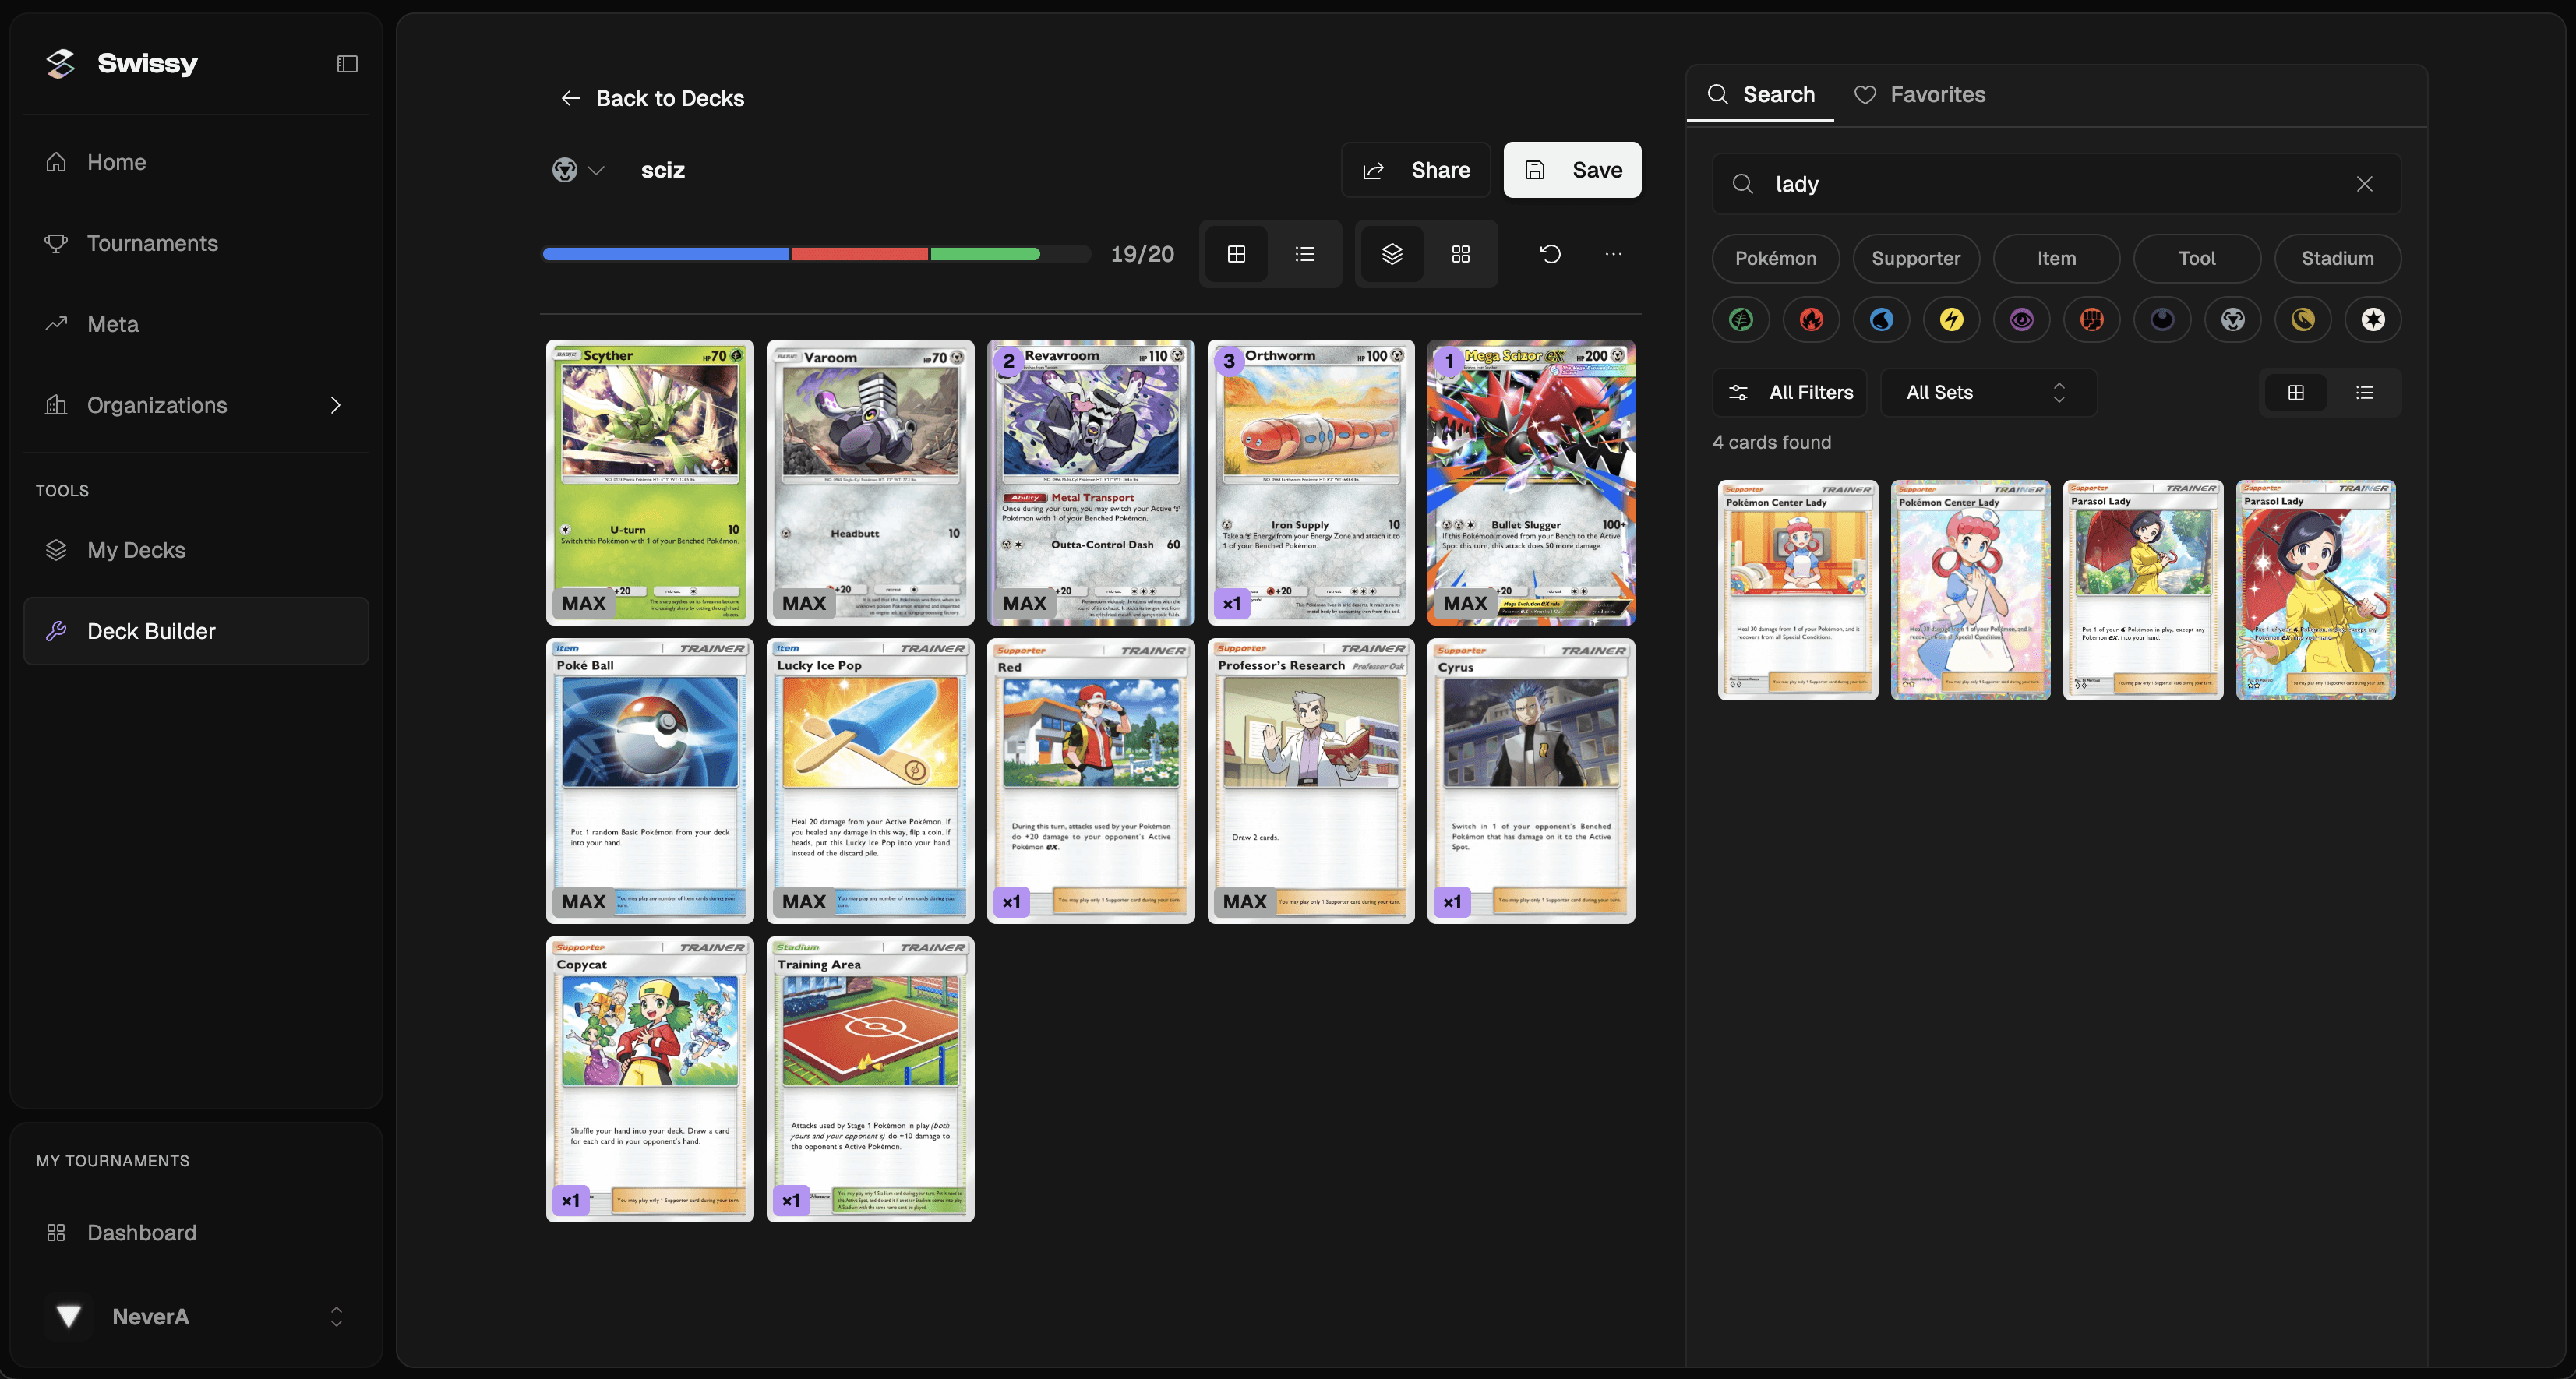The image size is (2576, 1379).
Task: Open All Filters panel
Action: [1790, 393]
